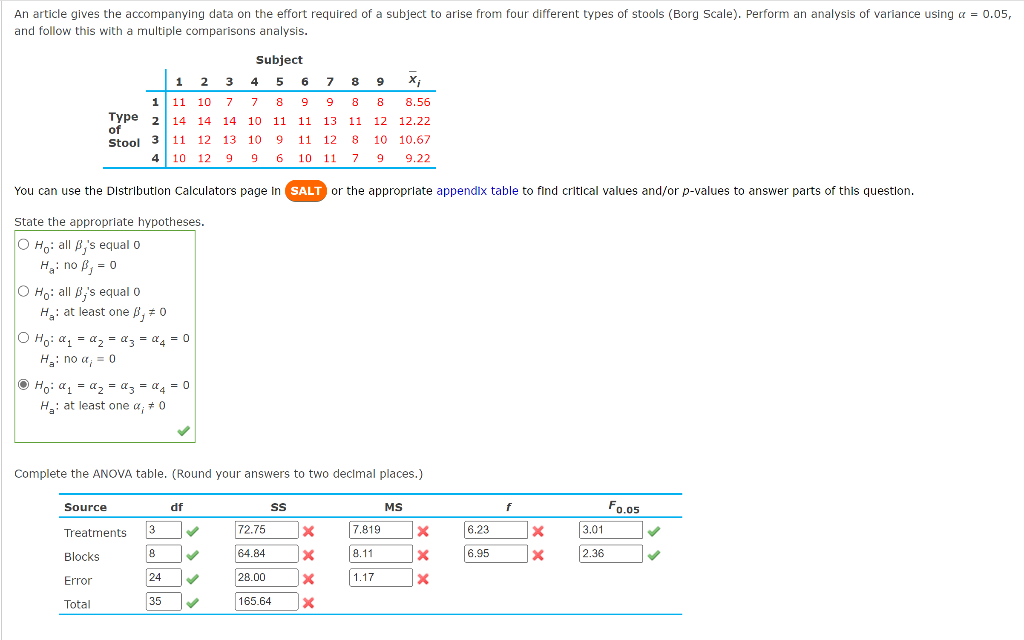Click the Error SS field showing 28.00
Viewport: 1024px width, 640px height.
pos(266,577)
